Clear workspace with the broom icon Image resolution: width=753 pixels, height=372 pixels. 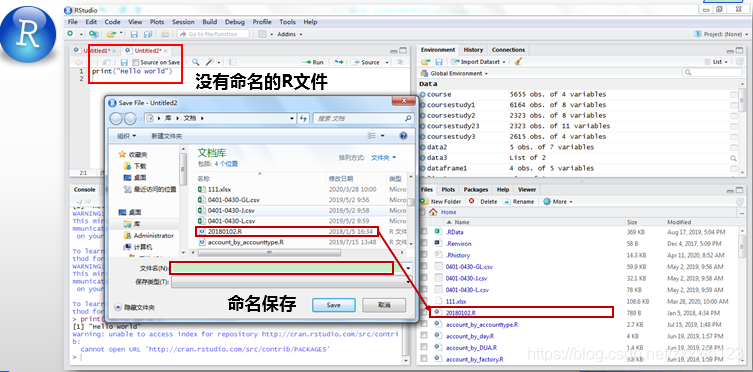pos(518,62)
